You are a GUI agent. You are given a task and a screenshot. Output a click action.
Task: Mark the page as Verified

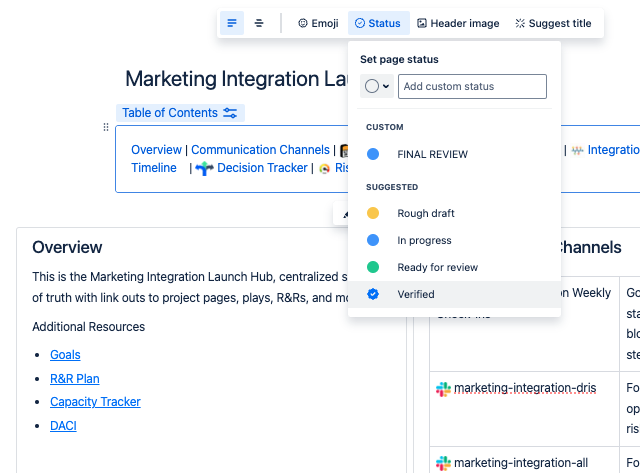(415, 294)
